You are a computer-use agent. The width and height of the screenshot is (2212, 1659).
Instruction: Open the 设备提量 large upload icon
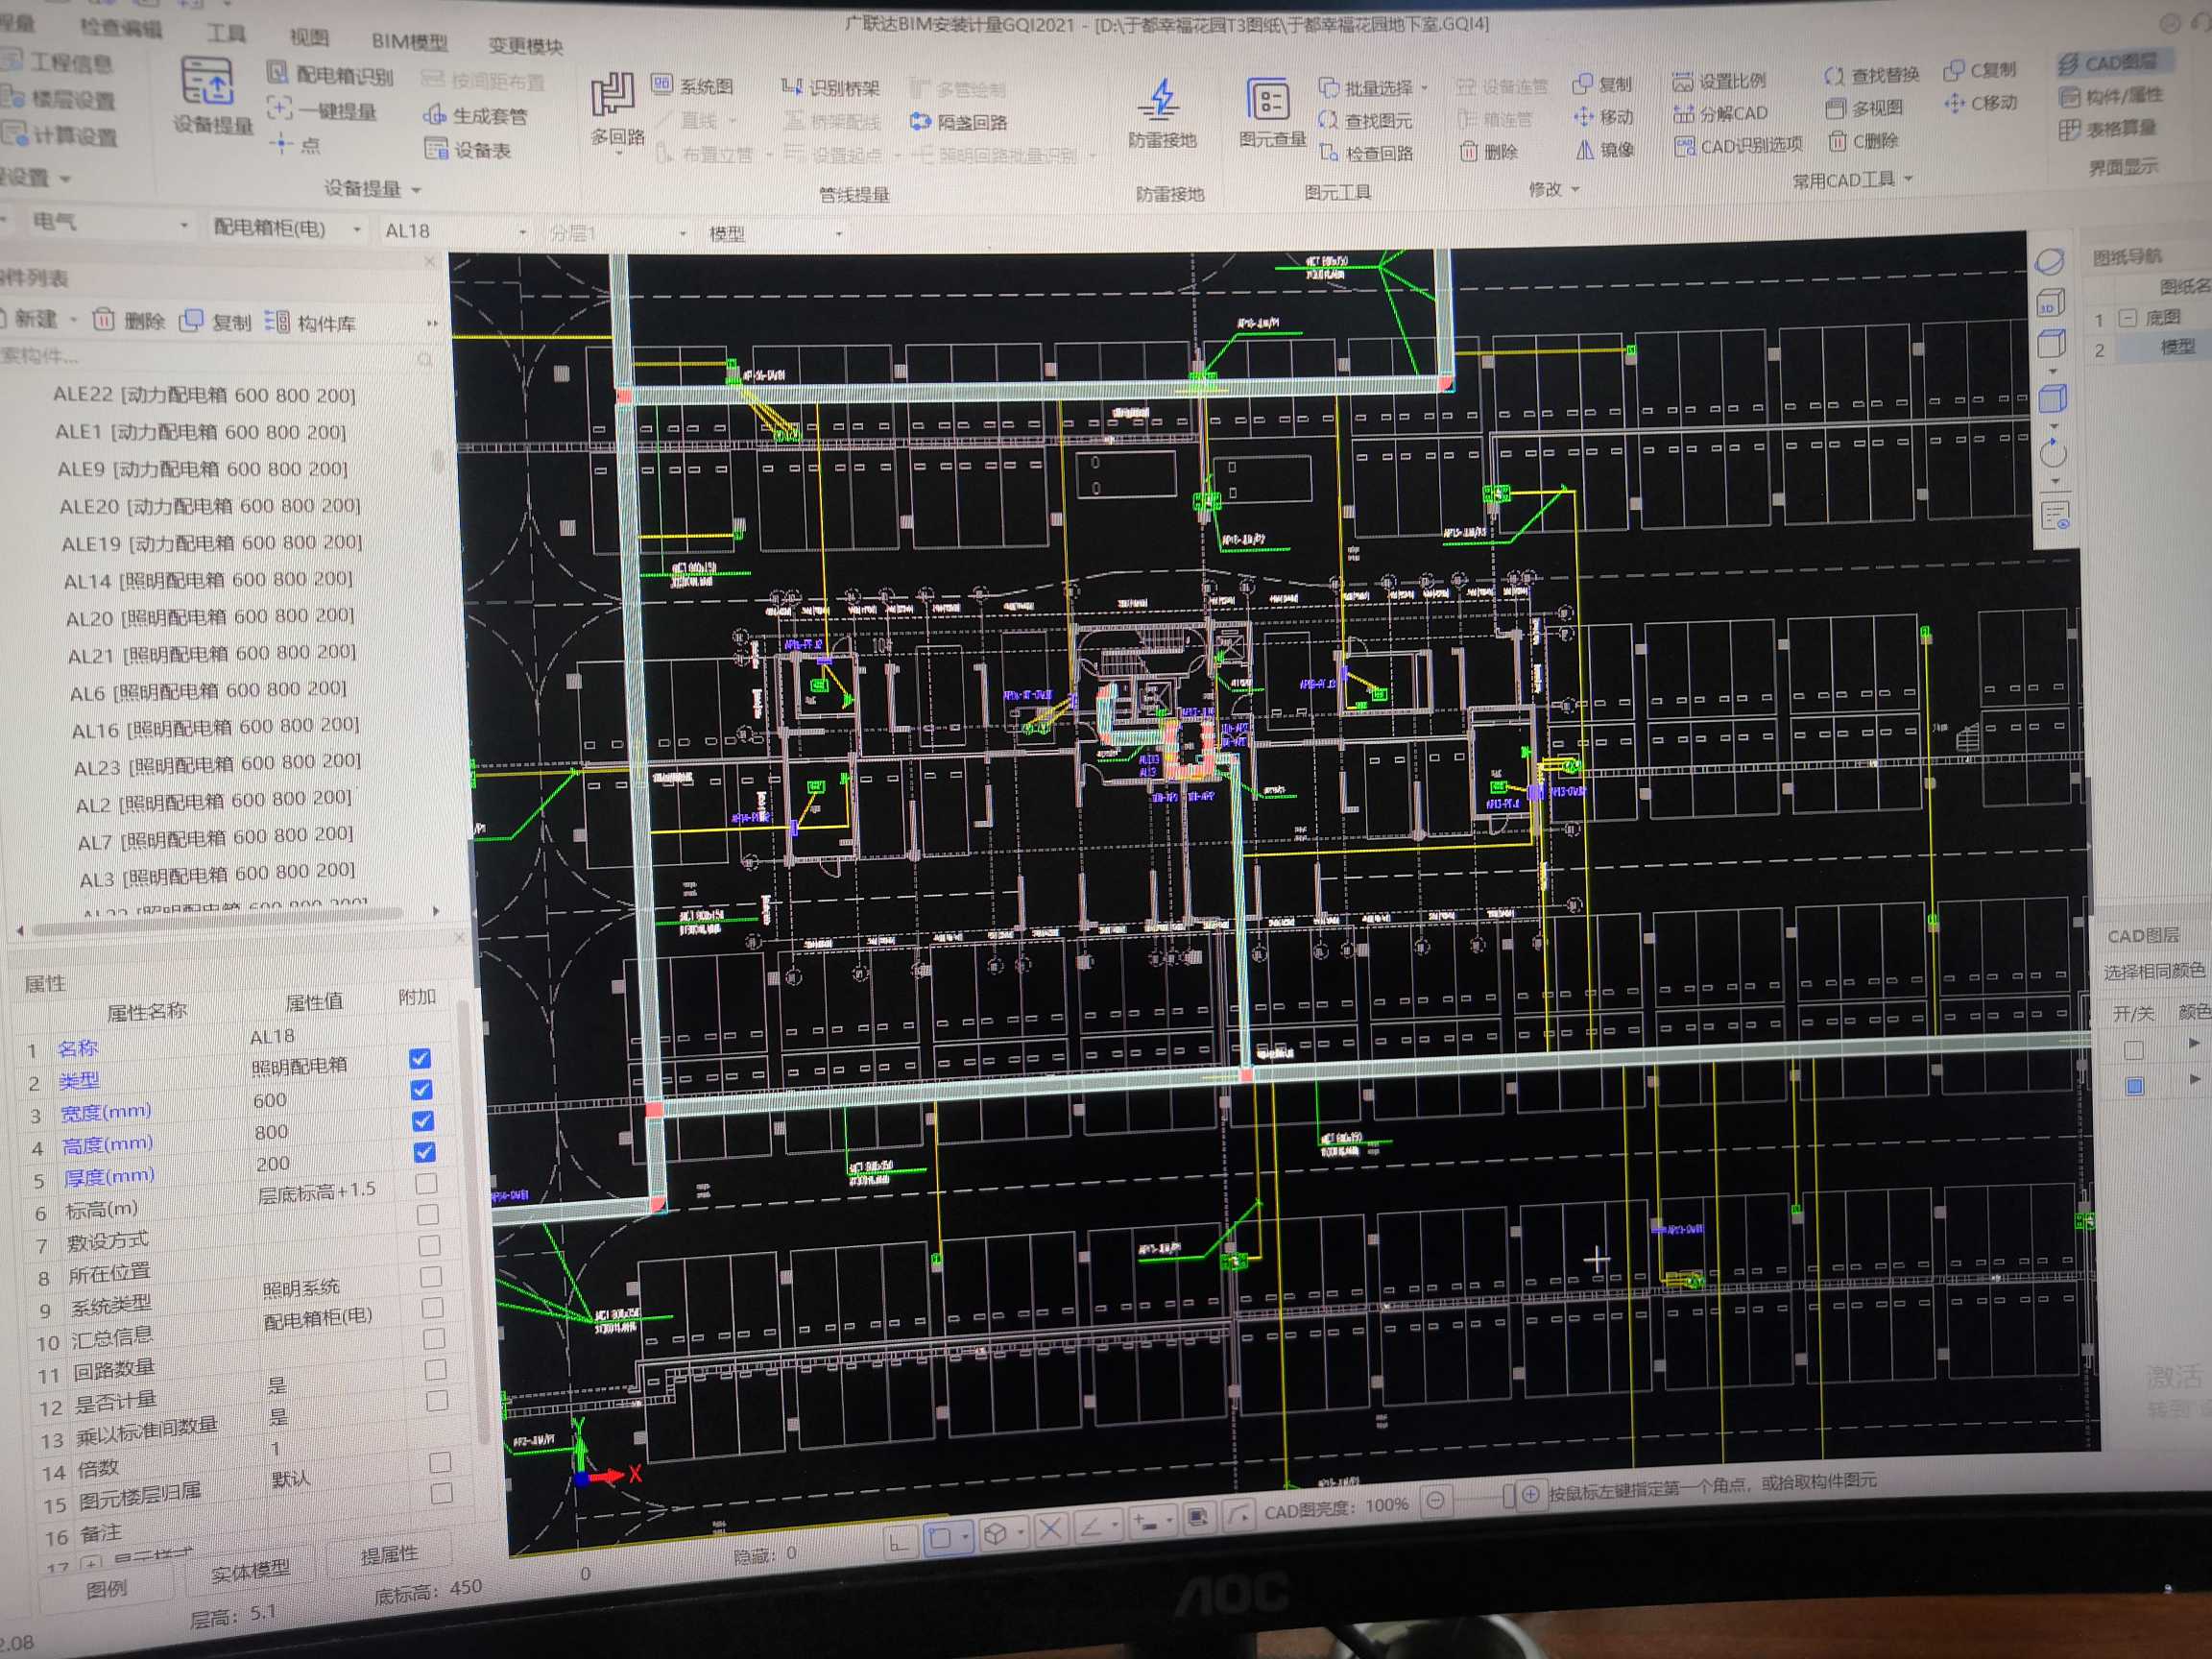point(207,83)
